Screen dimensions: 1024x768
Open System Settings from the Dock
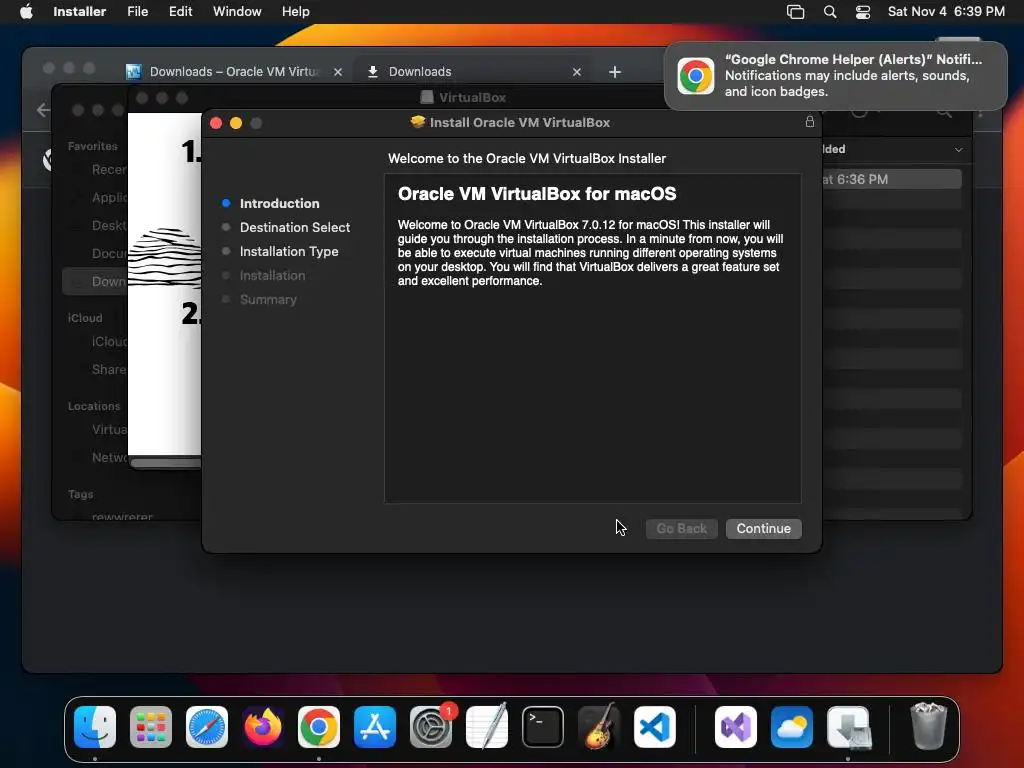(431, 727)
